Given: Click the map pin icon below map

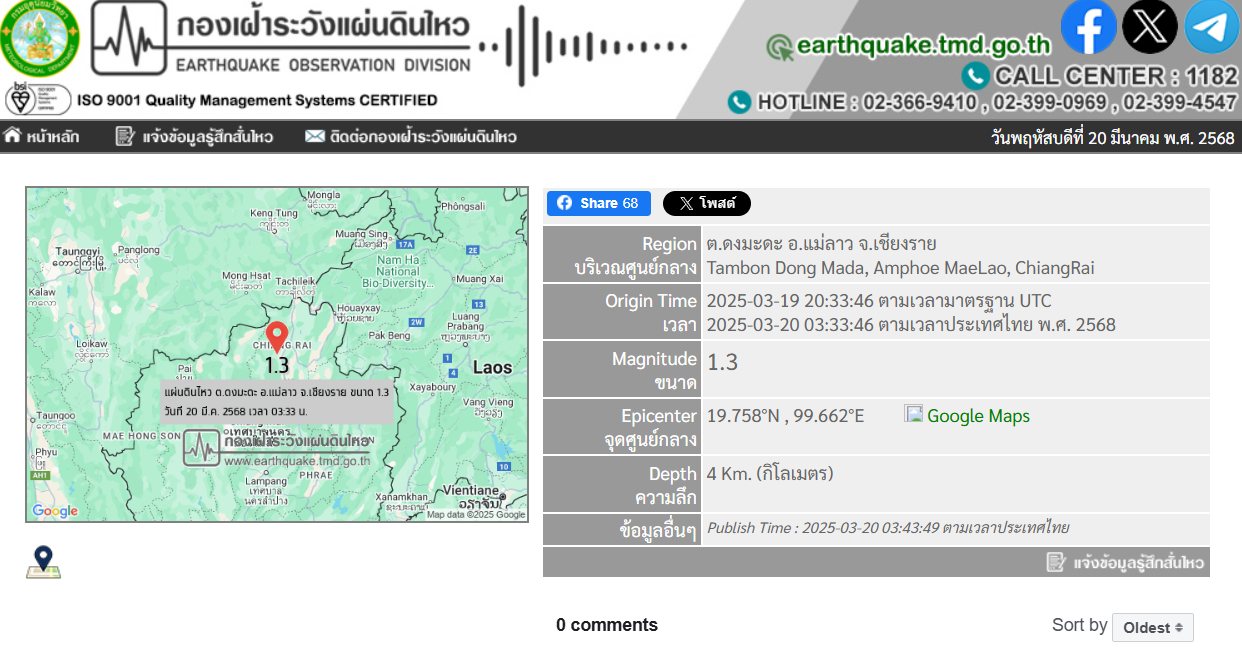Looking at the screenshot, I should (43, 562).
